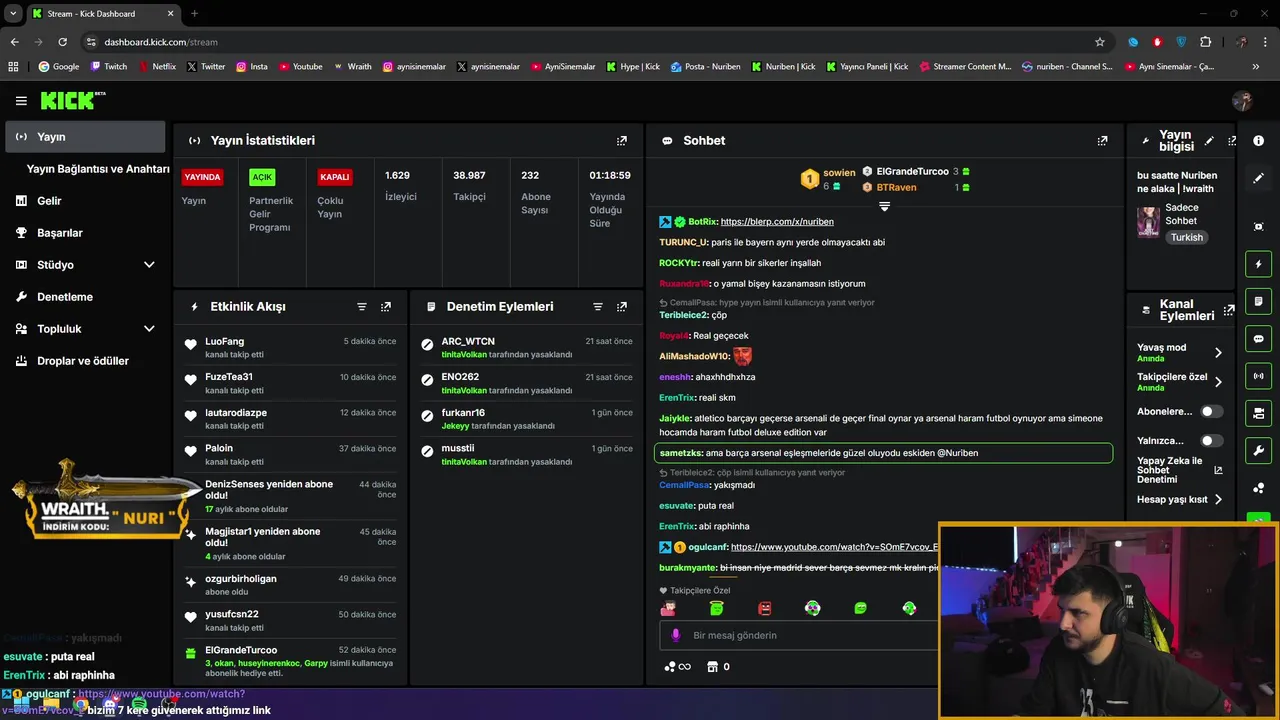Image resolution: width=1280 pixels, height=720 pixels.
Task: Click the message input field Bir mesaj gönderin
Action: (800, 635)
